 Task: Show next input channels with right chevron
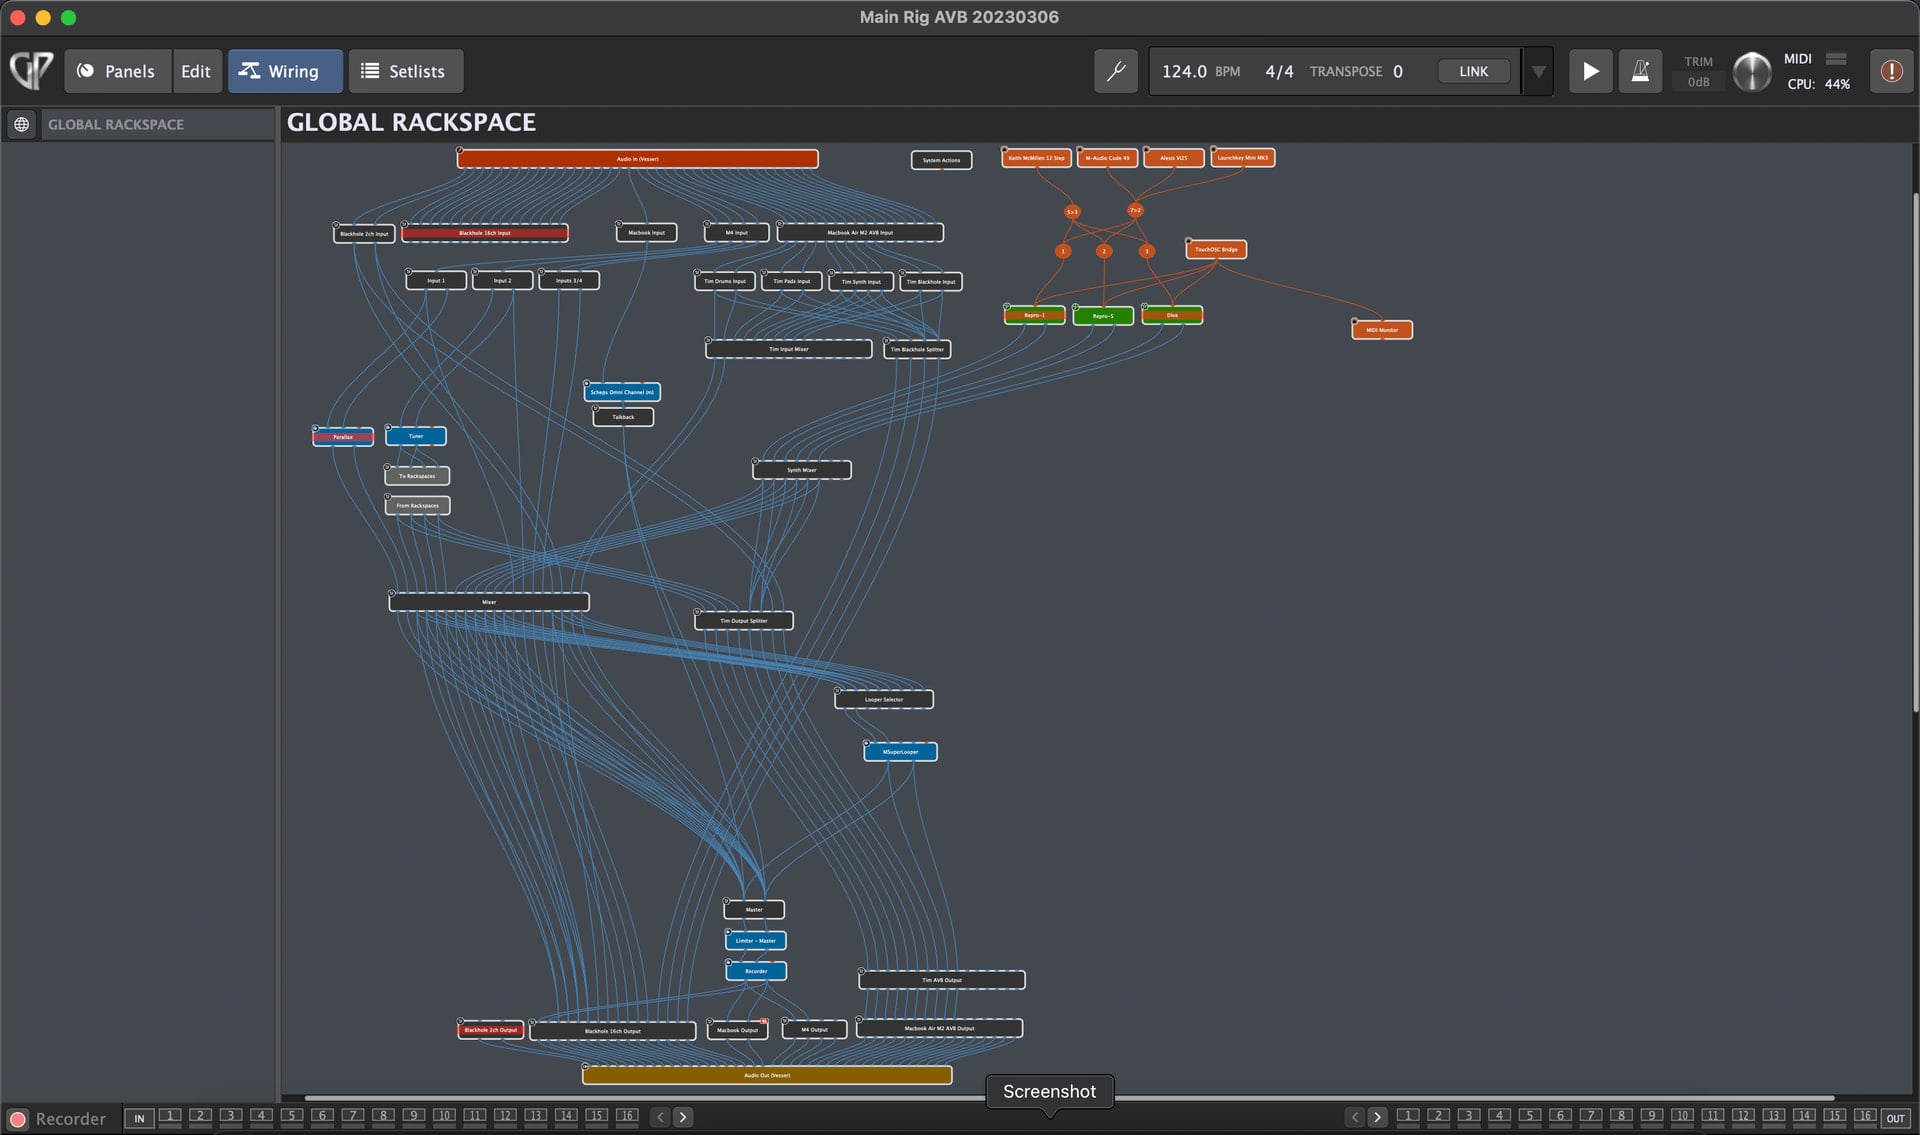683,1117
